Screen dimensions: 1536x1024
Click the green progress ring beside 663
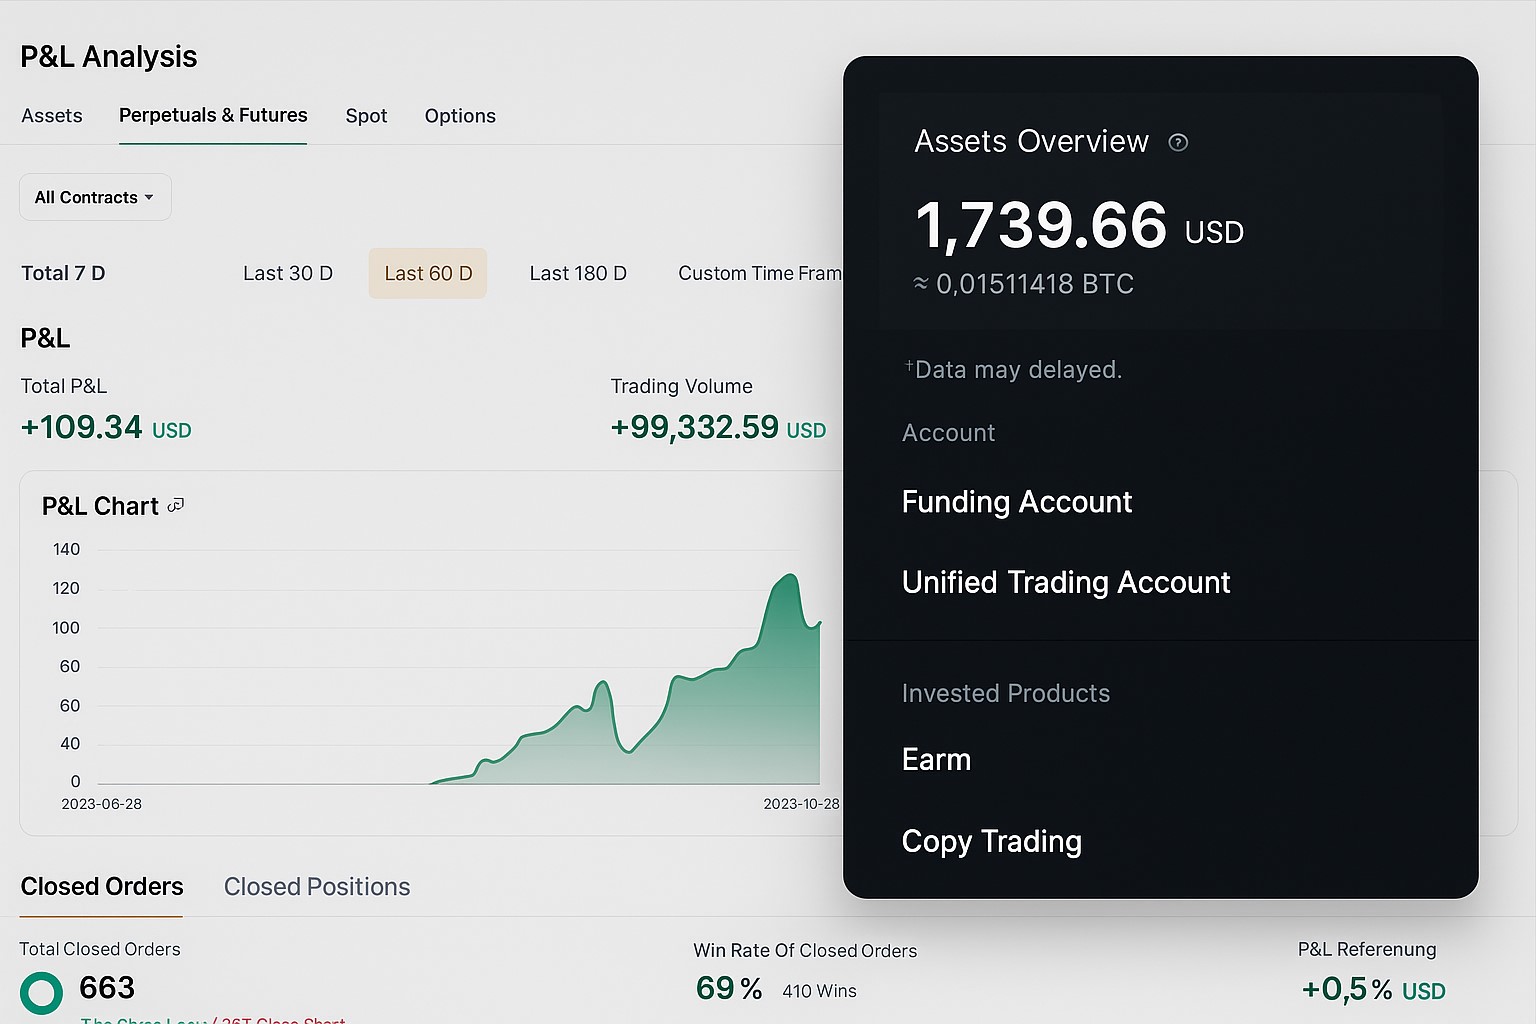pyautogui.click(x=41, y=991)
